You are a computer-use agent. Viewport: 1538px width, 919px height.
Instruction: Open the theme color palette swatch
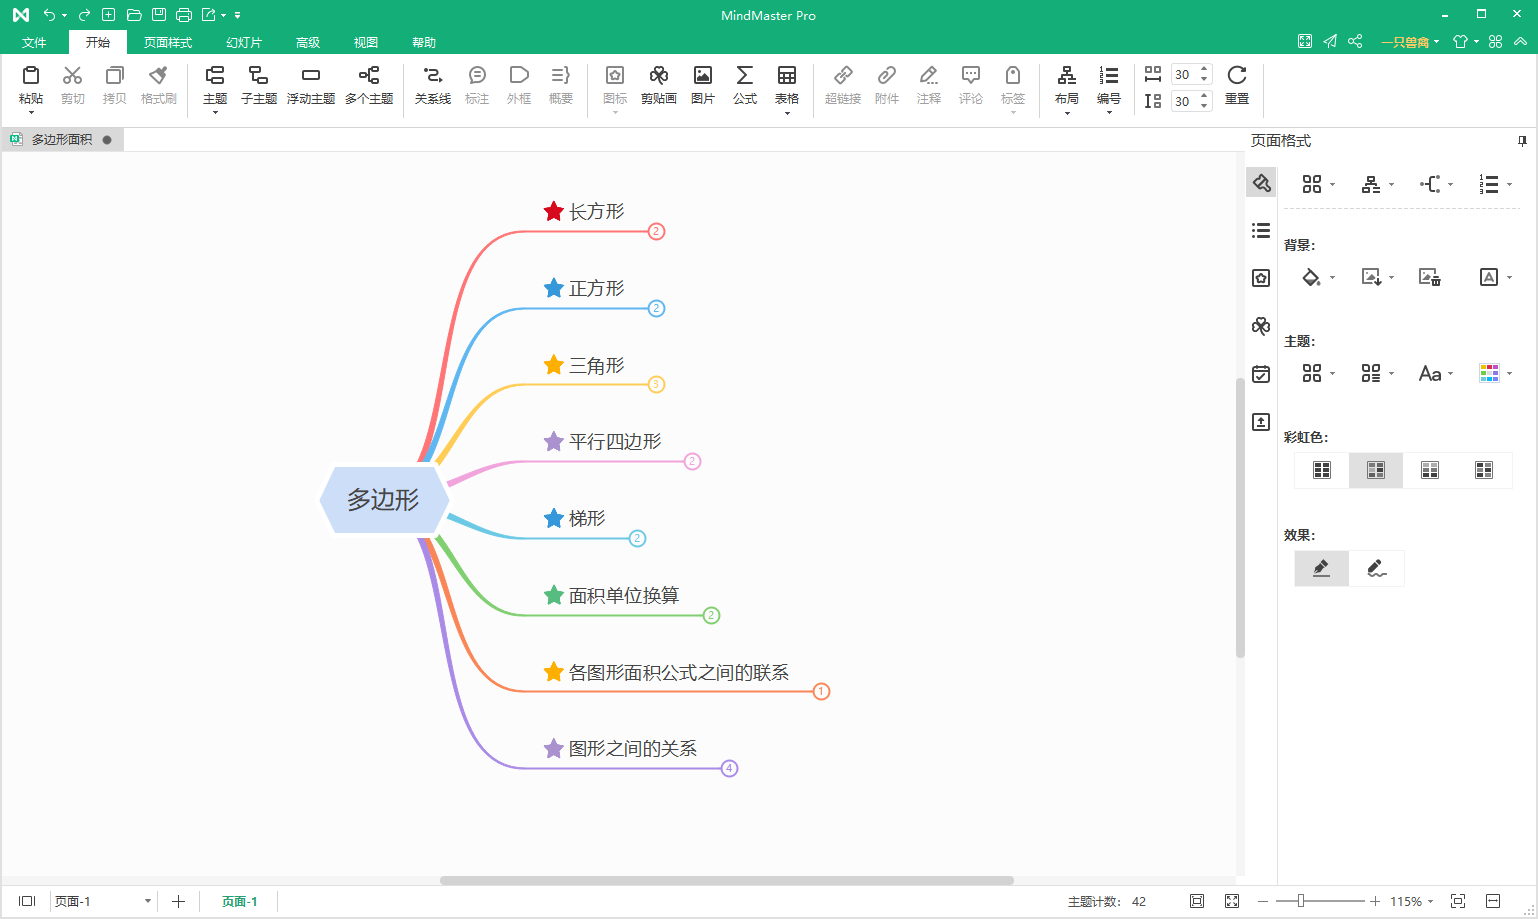tap(1489, 373)
